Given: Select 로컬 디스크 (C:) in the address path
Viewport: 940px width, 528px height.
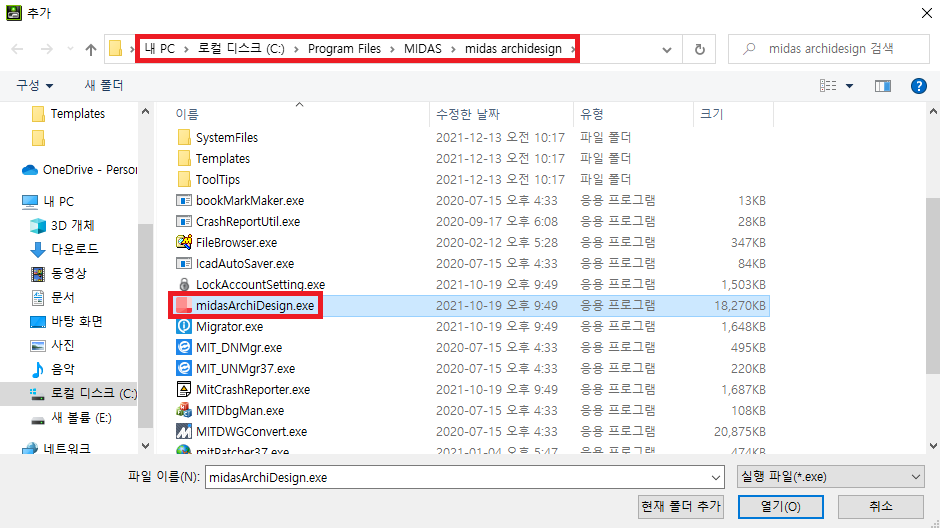Looking at the screenshot, I should click(241, 49).
